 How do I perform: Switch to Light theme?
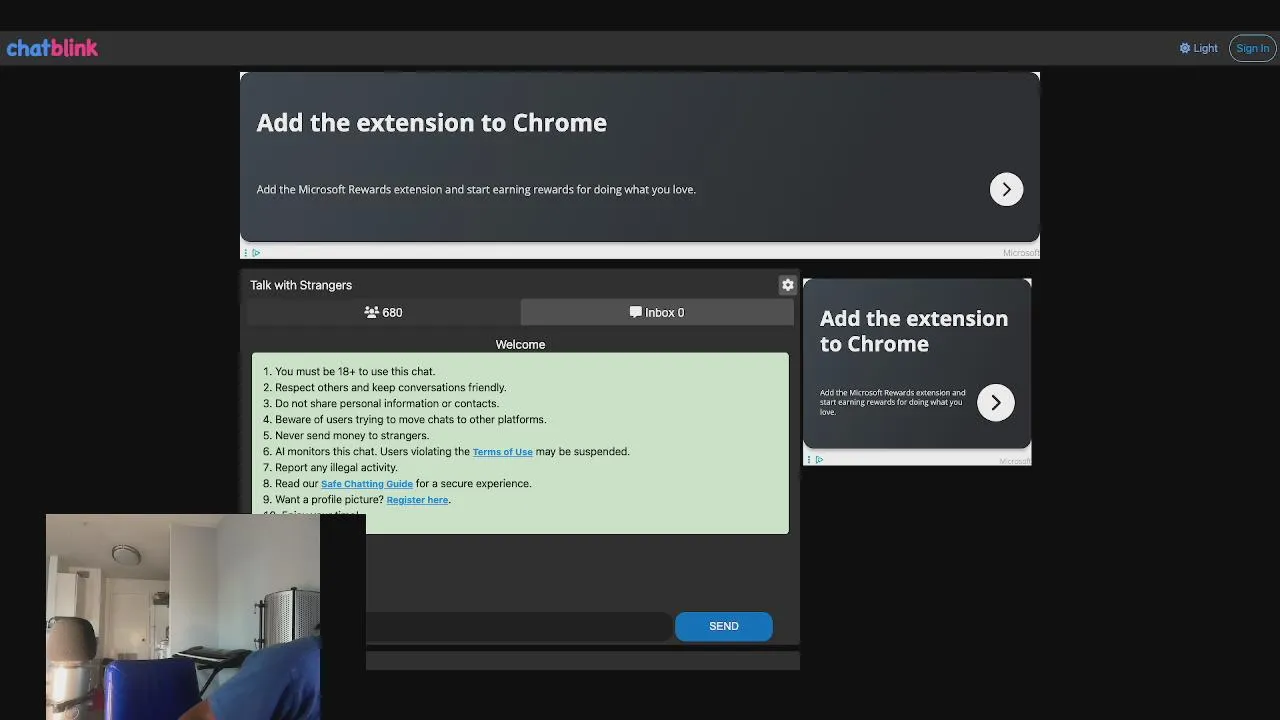[1198, 48]
